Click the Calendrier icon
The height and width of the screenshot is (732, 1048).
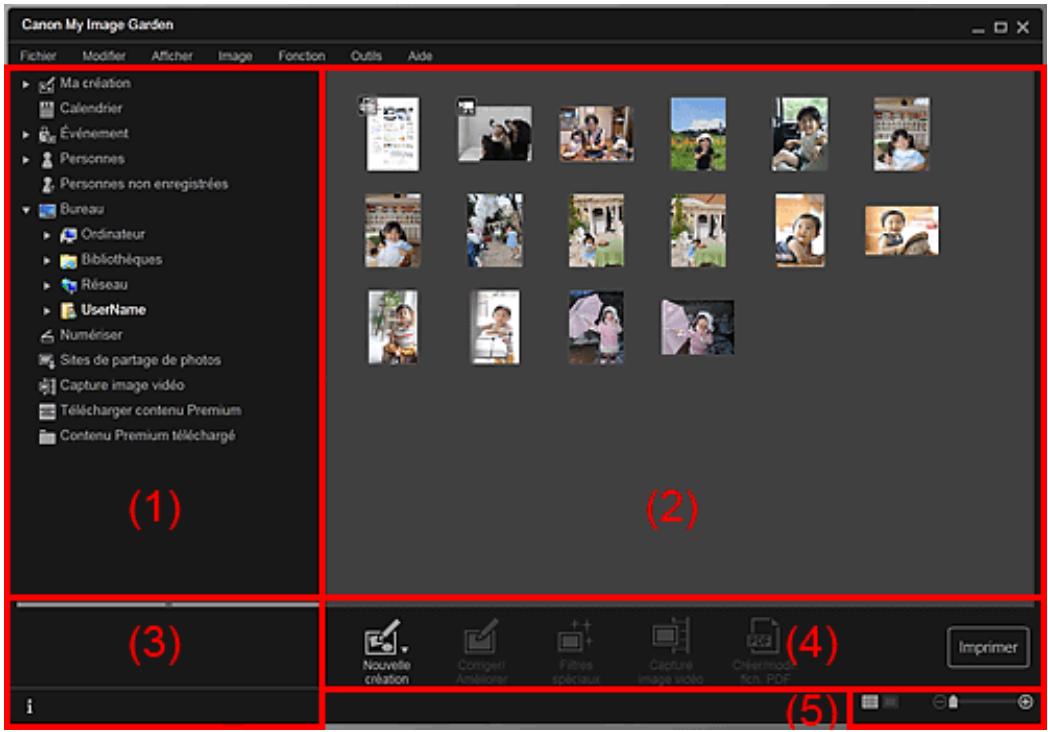46,110
